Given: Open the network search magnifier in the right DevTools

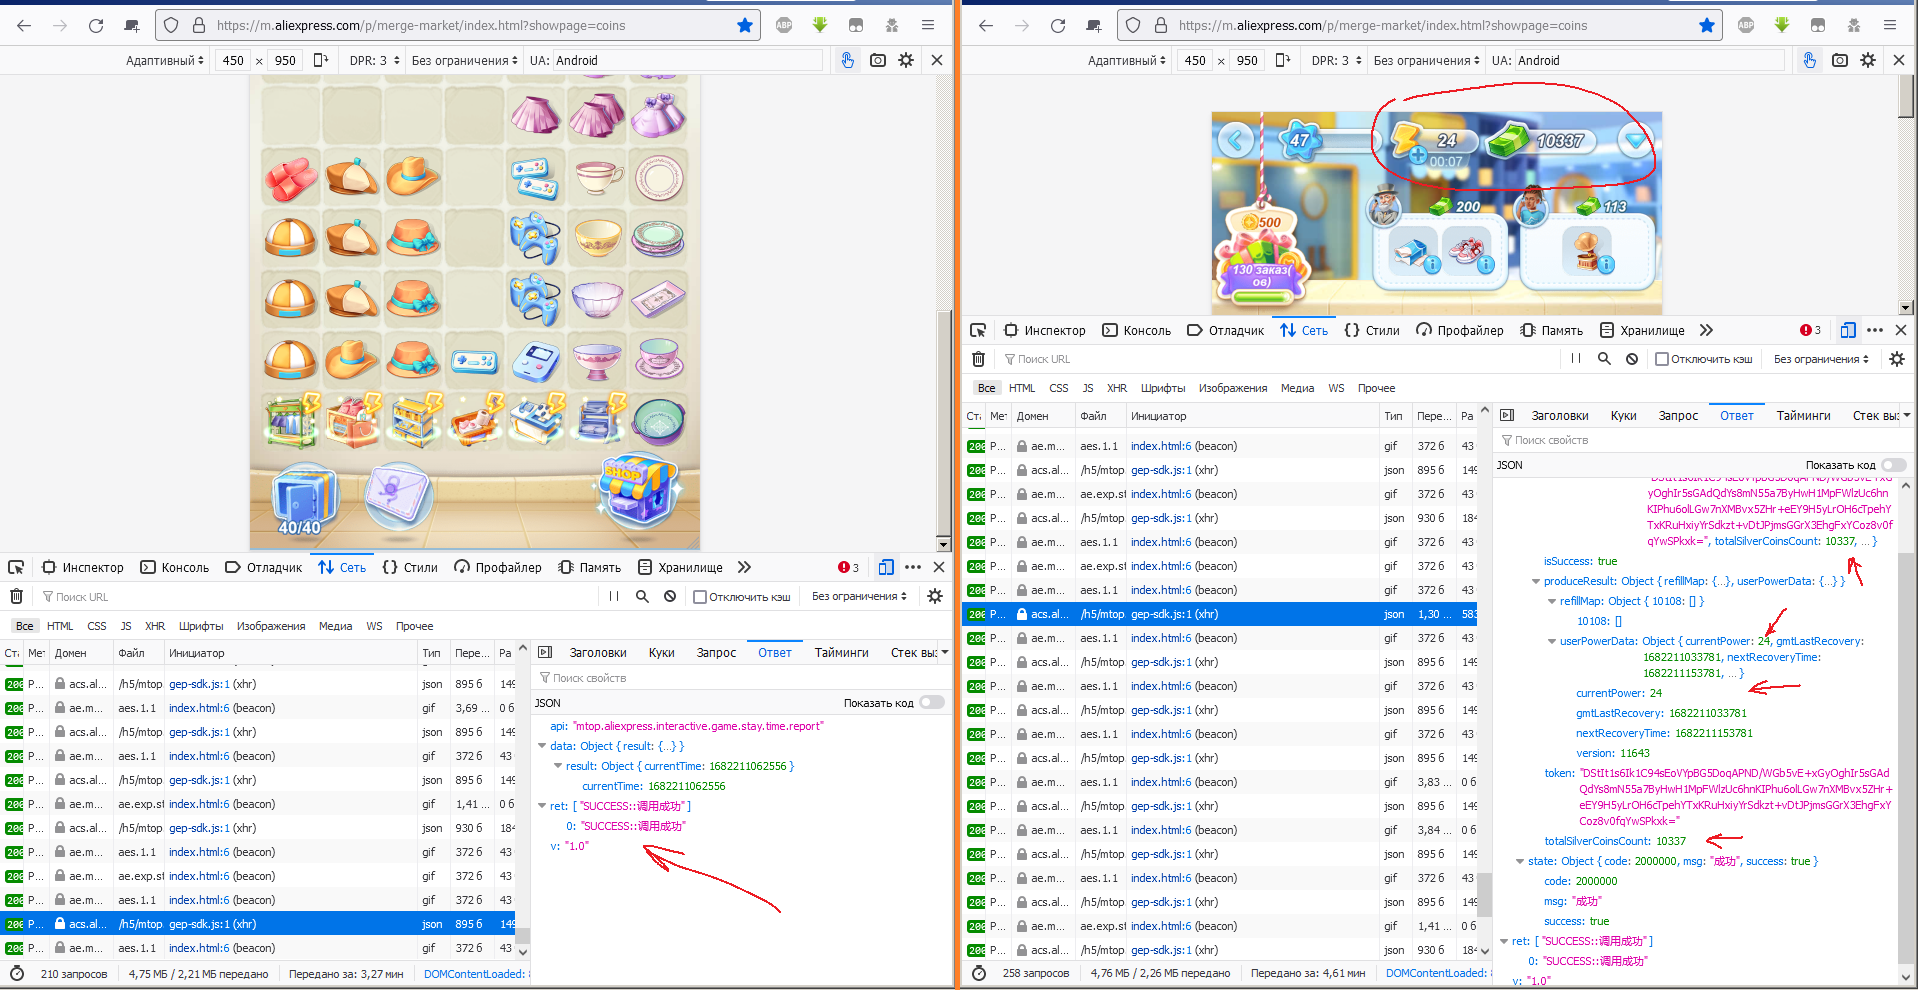Looking at the screenshot, I should [x=1604, y=359].
